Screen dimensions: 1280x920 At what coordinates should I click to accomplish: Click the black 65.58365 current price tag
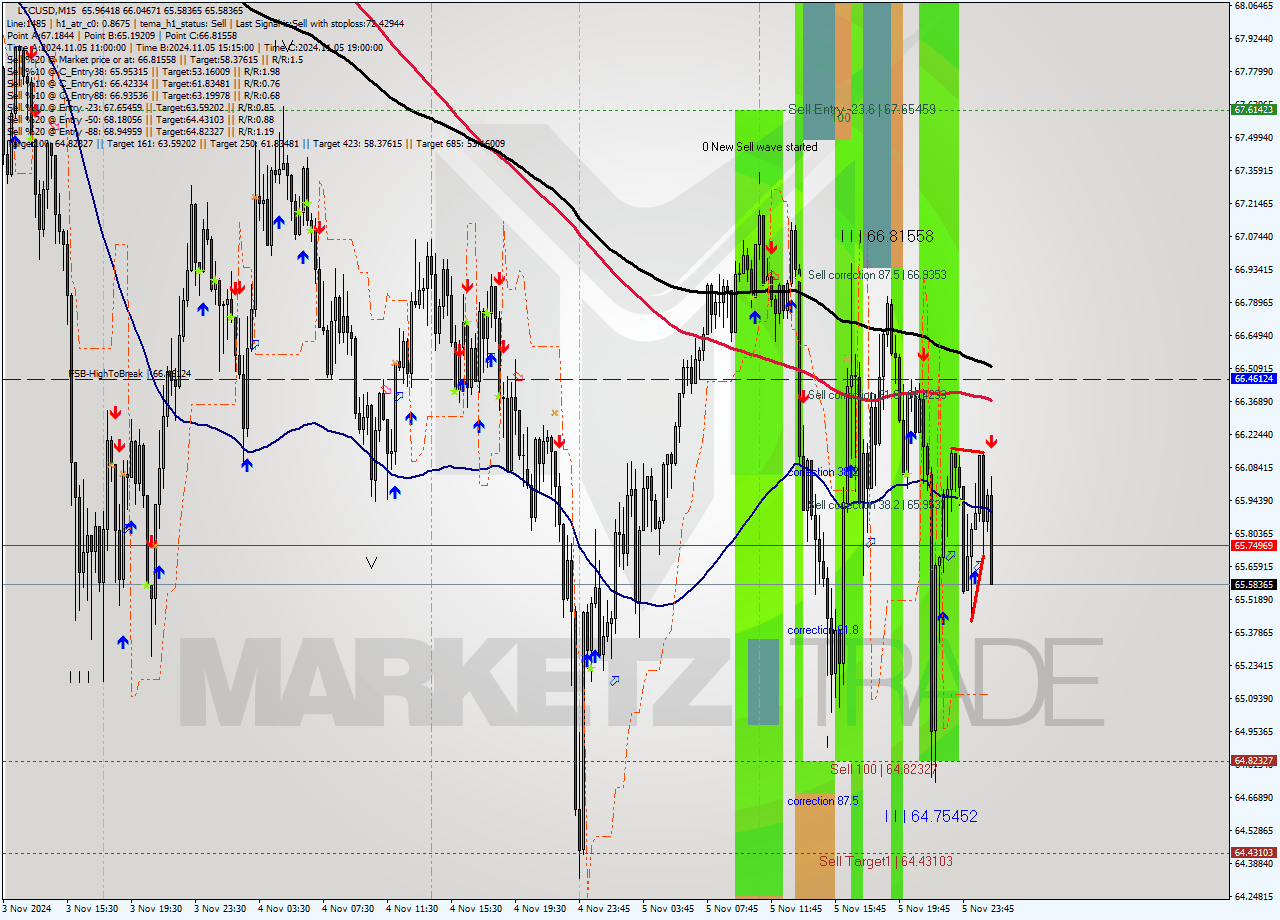1254,584
